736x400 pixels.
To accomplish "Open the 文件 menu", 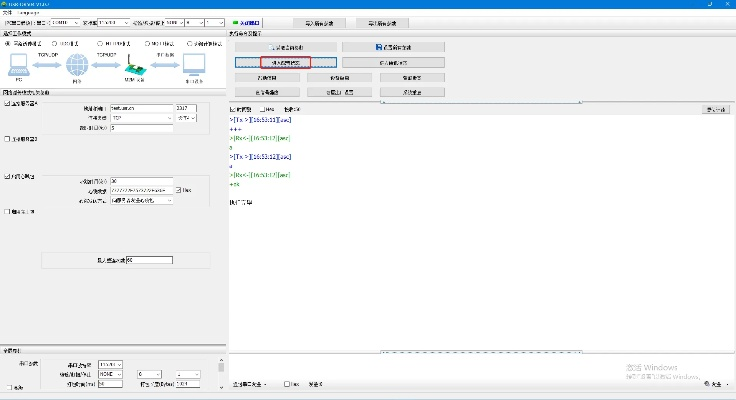I will coord(7,13).
